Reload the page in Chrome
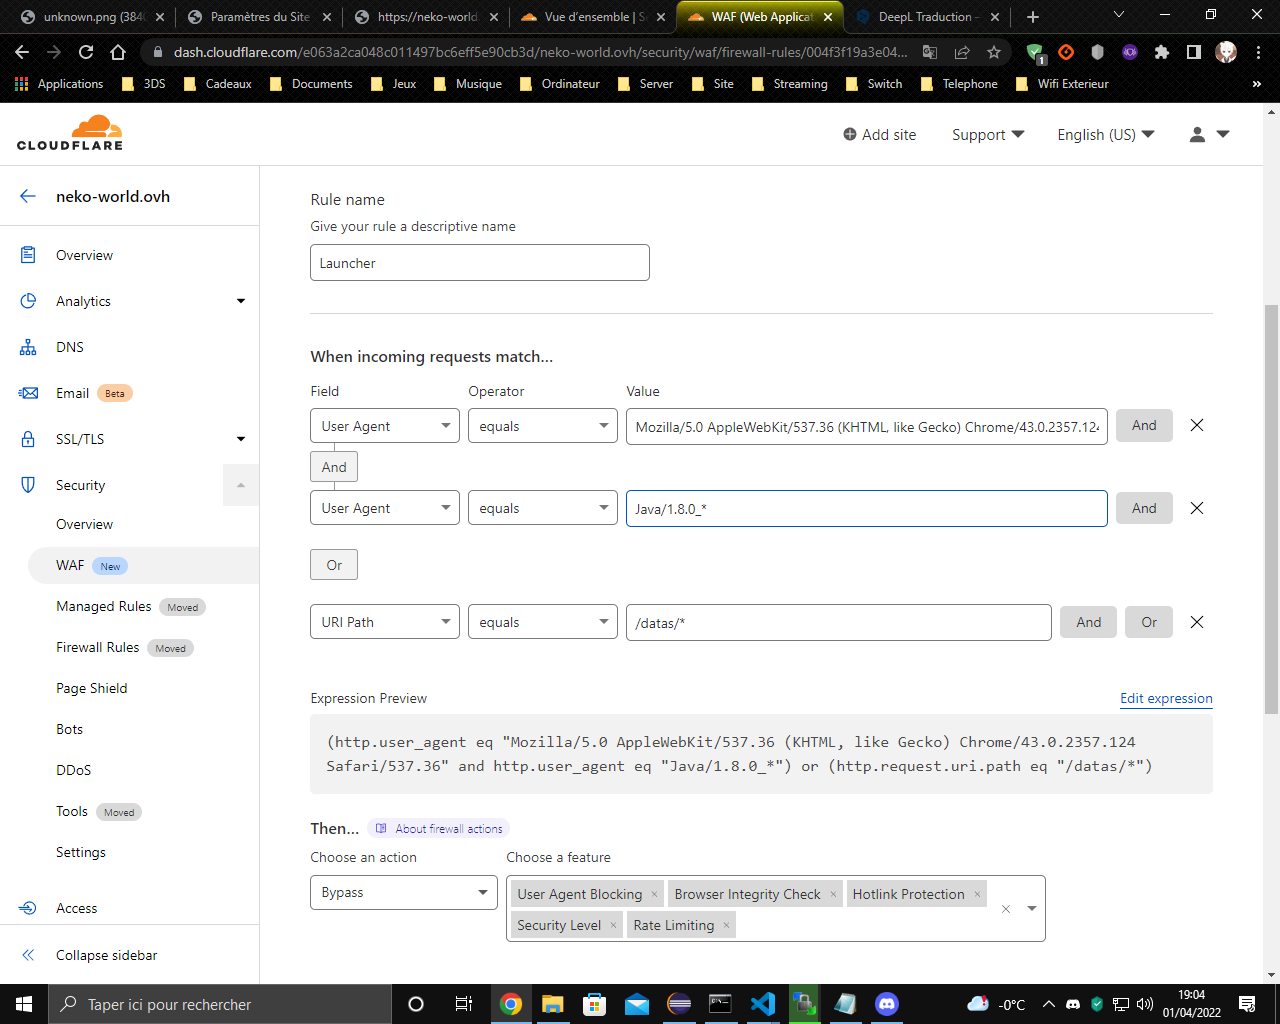 (86, 52)
